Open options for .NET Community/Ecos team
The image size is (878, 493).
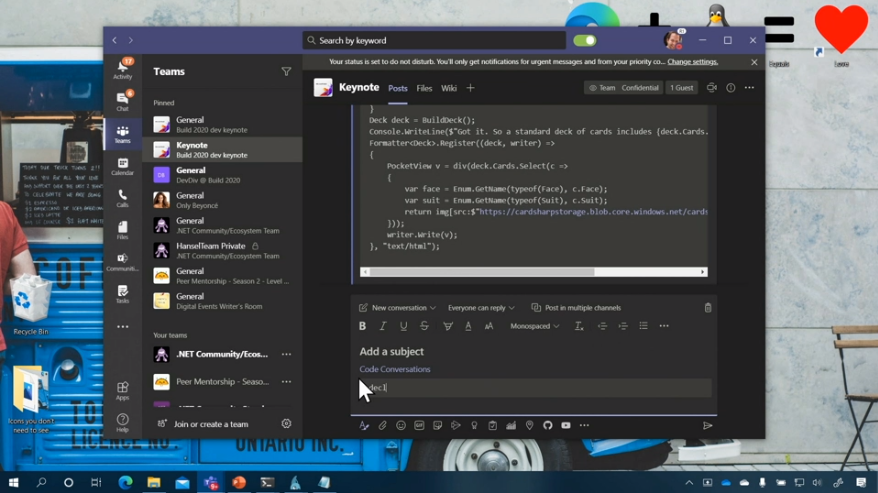tap(286, 354)
